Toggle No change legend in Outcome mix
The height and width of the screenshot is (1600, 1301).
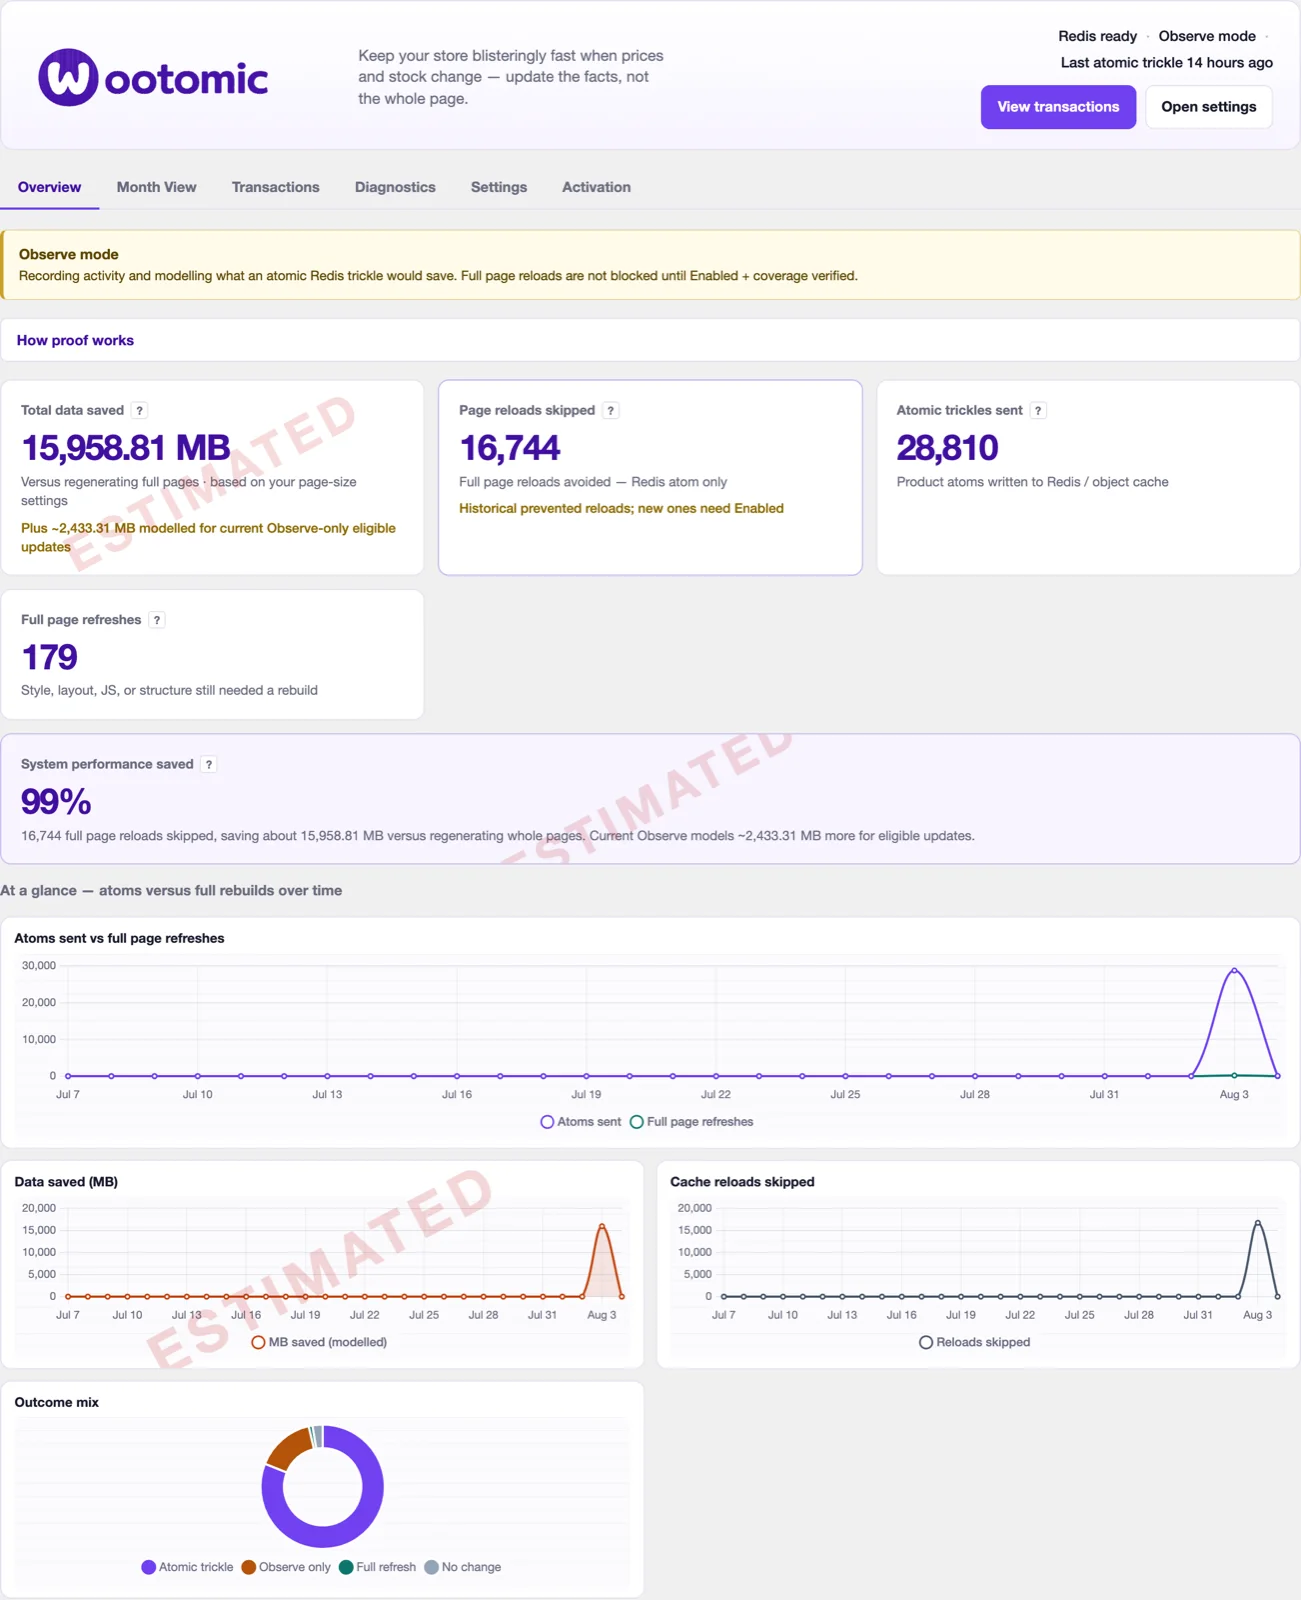(x=463, y=1567)
